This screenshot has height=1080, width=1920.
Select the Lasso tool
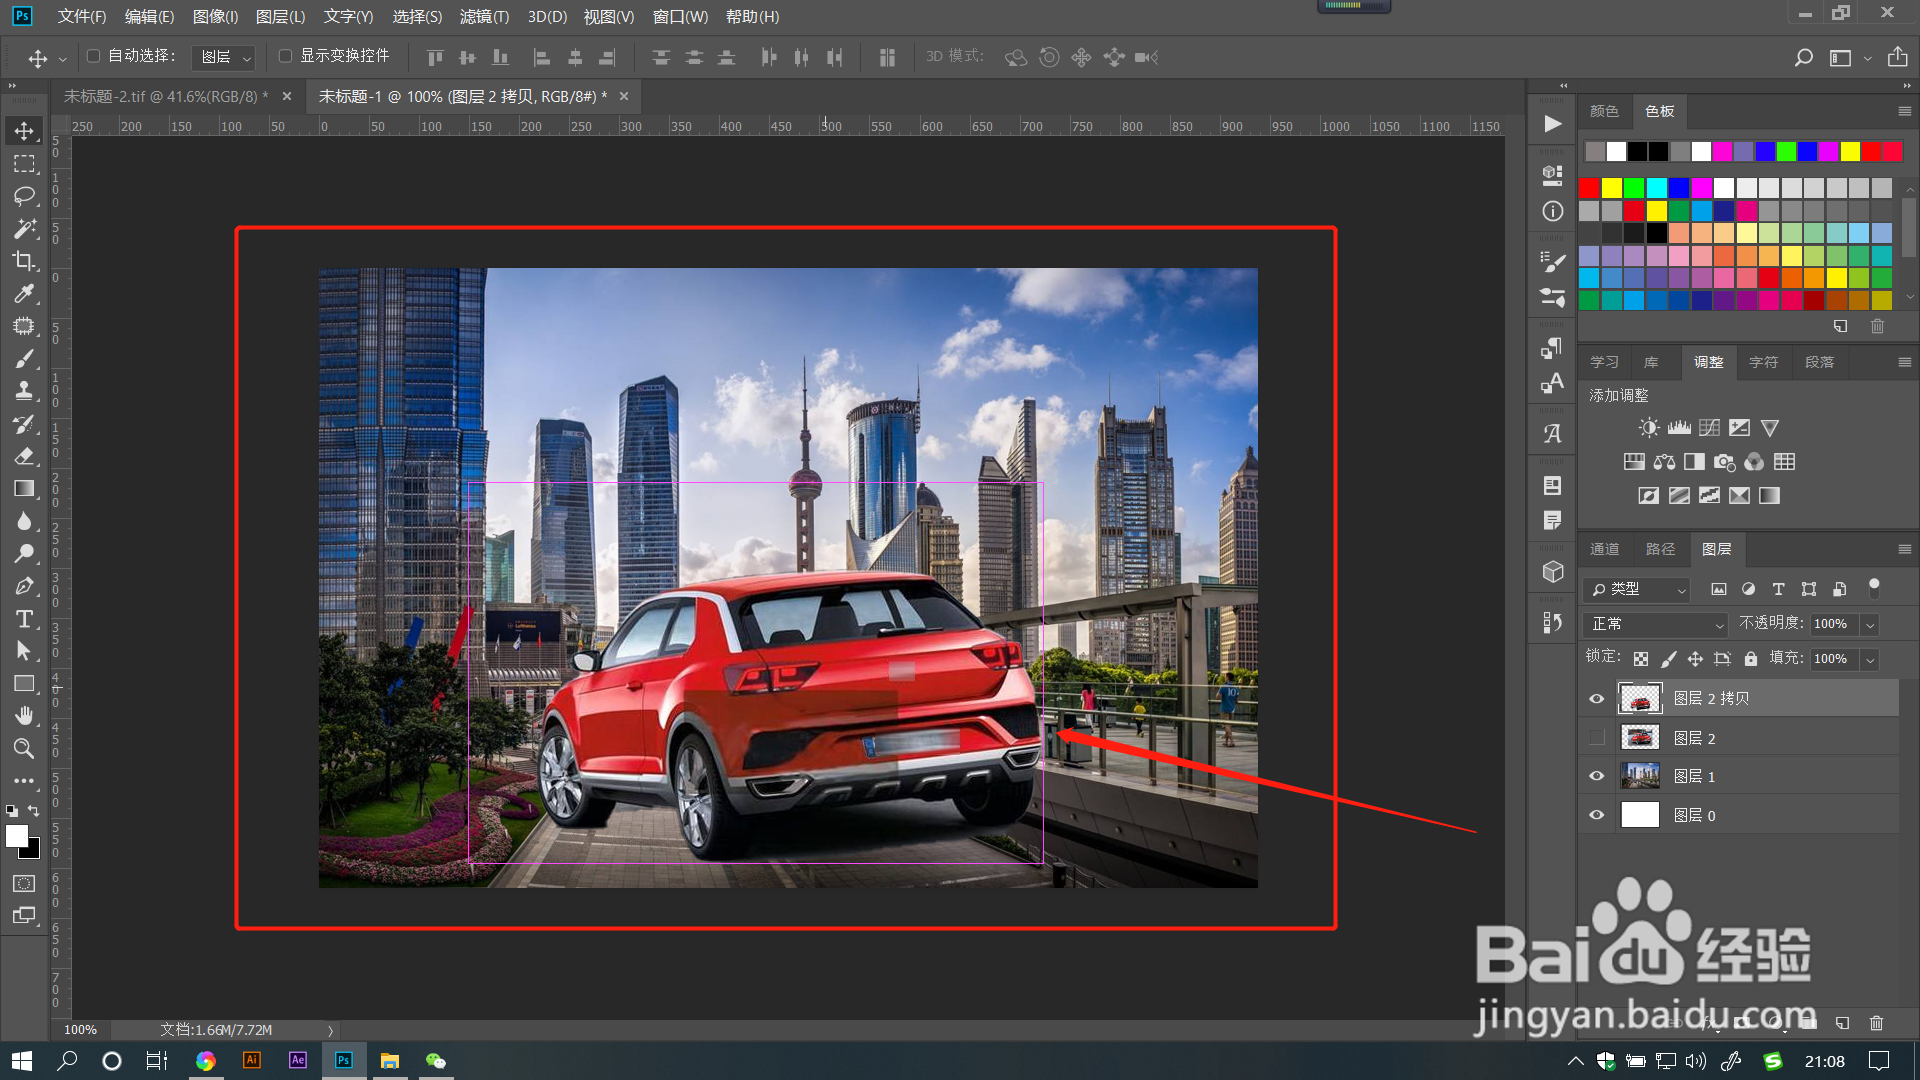(x=24, y=196)
